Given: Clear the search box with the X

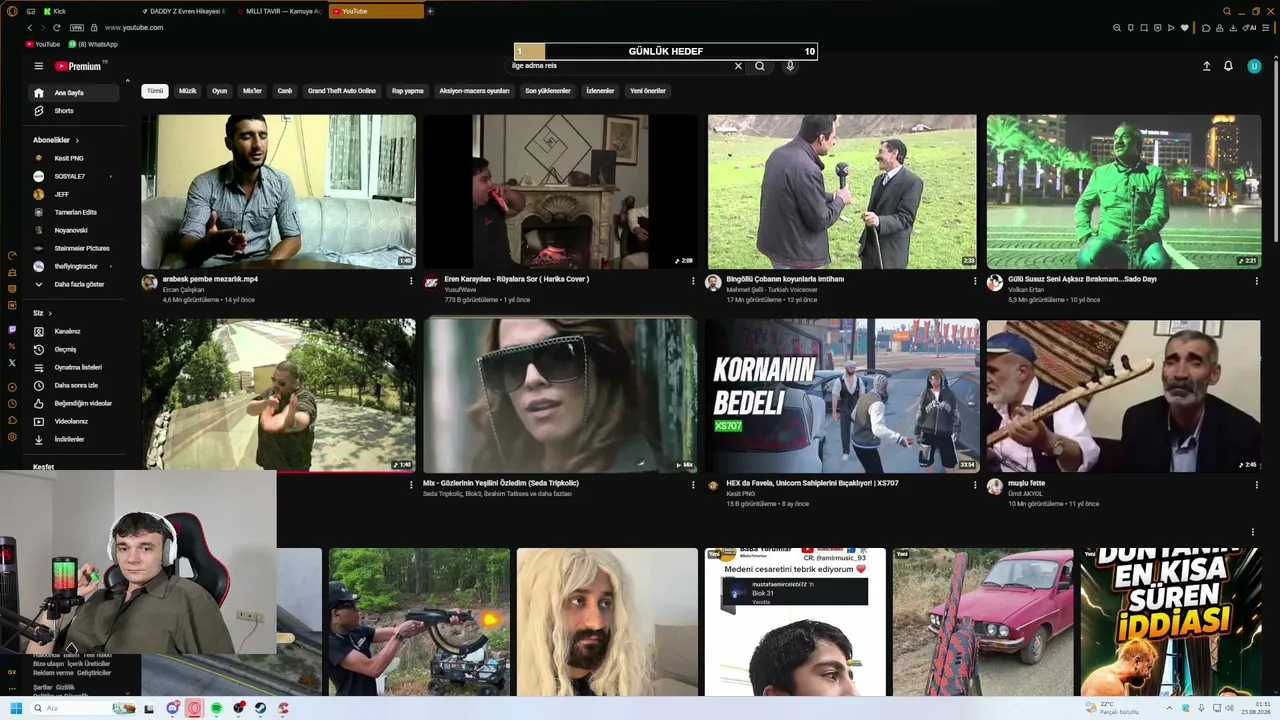Looking at the screenshot, I should point(738,66).
